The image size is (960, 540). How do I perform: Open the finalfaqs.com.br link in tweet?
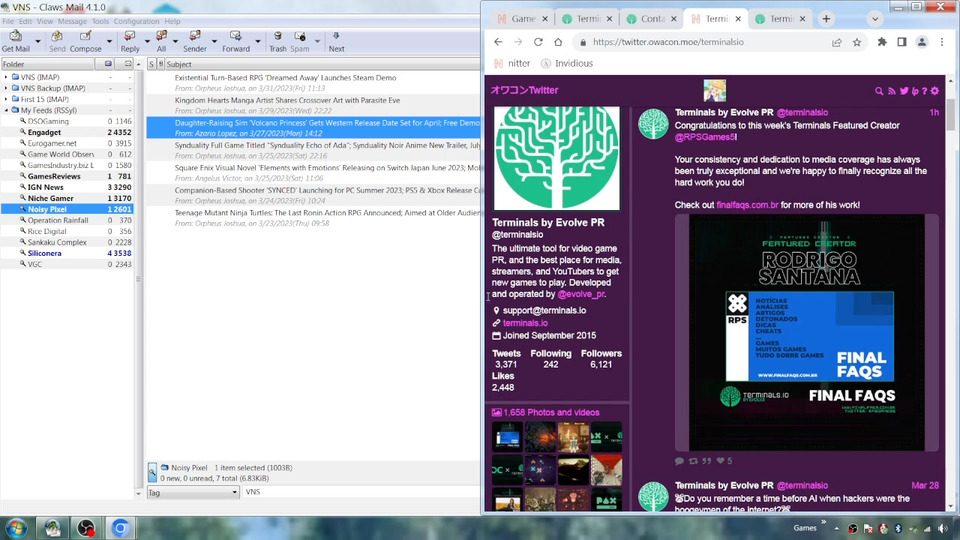(747, 205)
